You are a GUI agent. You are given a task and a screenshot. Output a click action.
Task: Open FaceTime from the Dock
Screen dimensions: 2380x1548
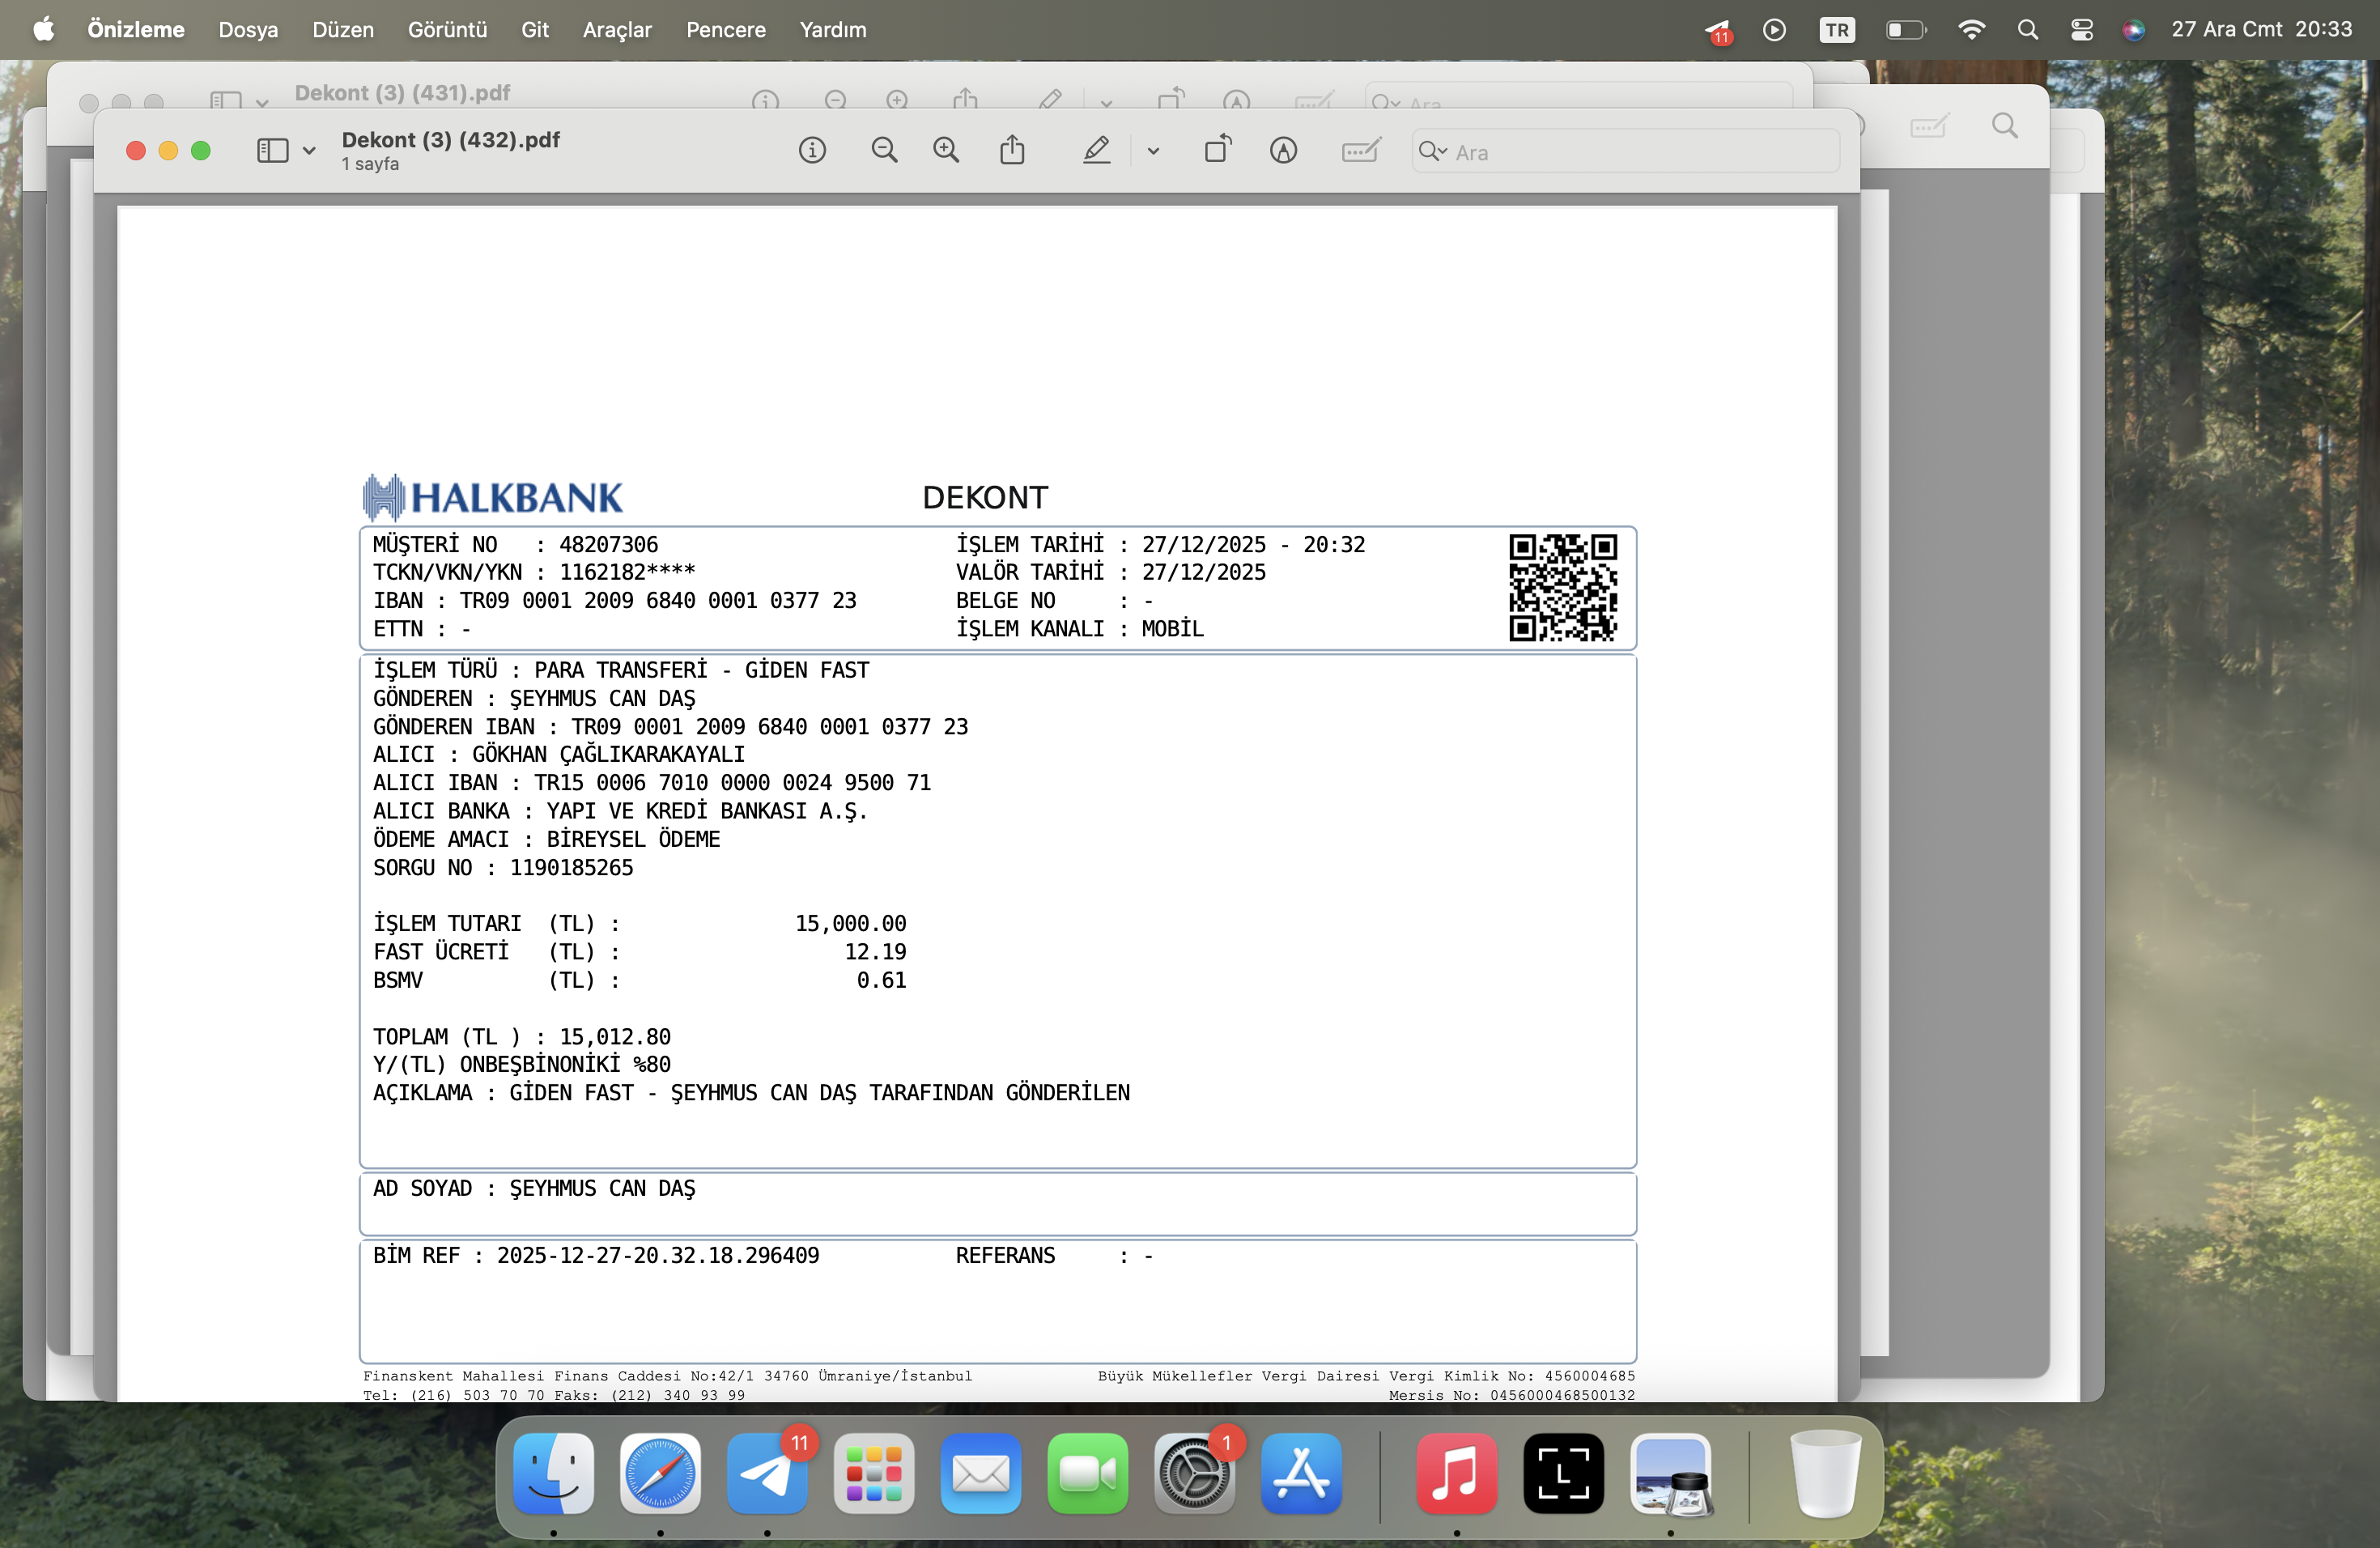(1088, 1473)
